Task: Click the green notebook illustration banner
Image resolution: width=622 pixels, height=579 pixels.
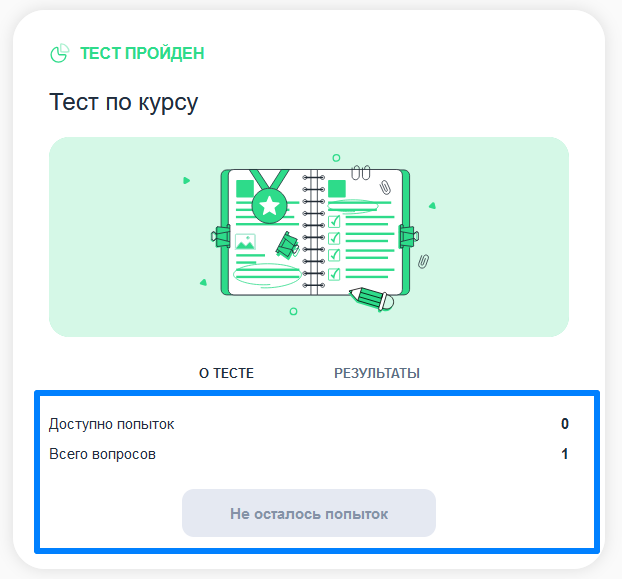Action: (x=309, y=237)
